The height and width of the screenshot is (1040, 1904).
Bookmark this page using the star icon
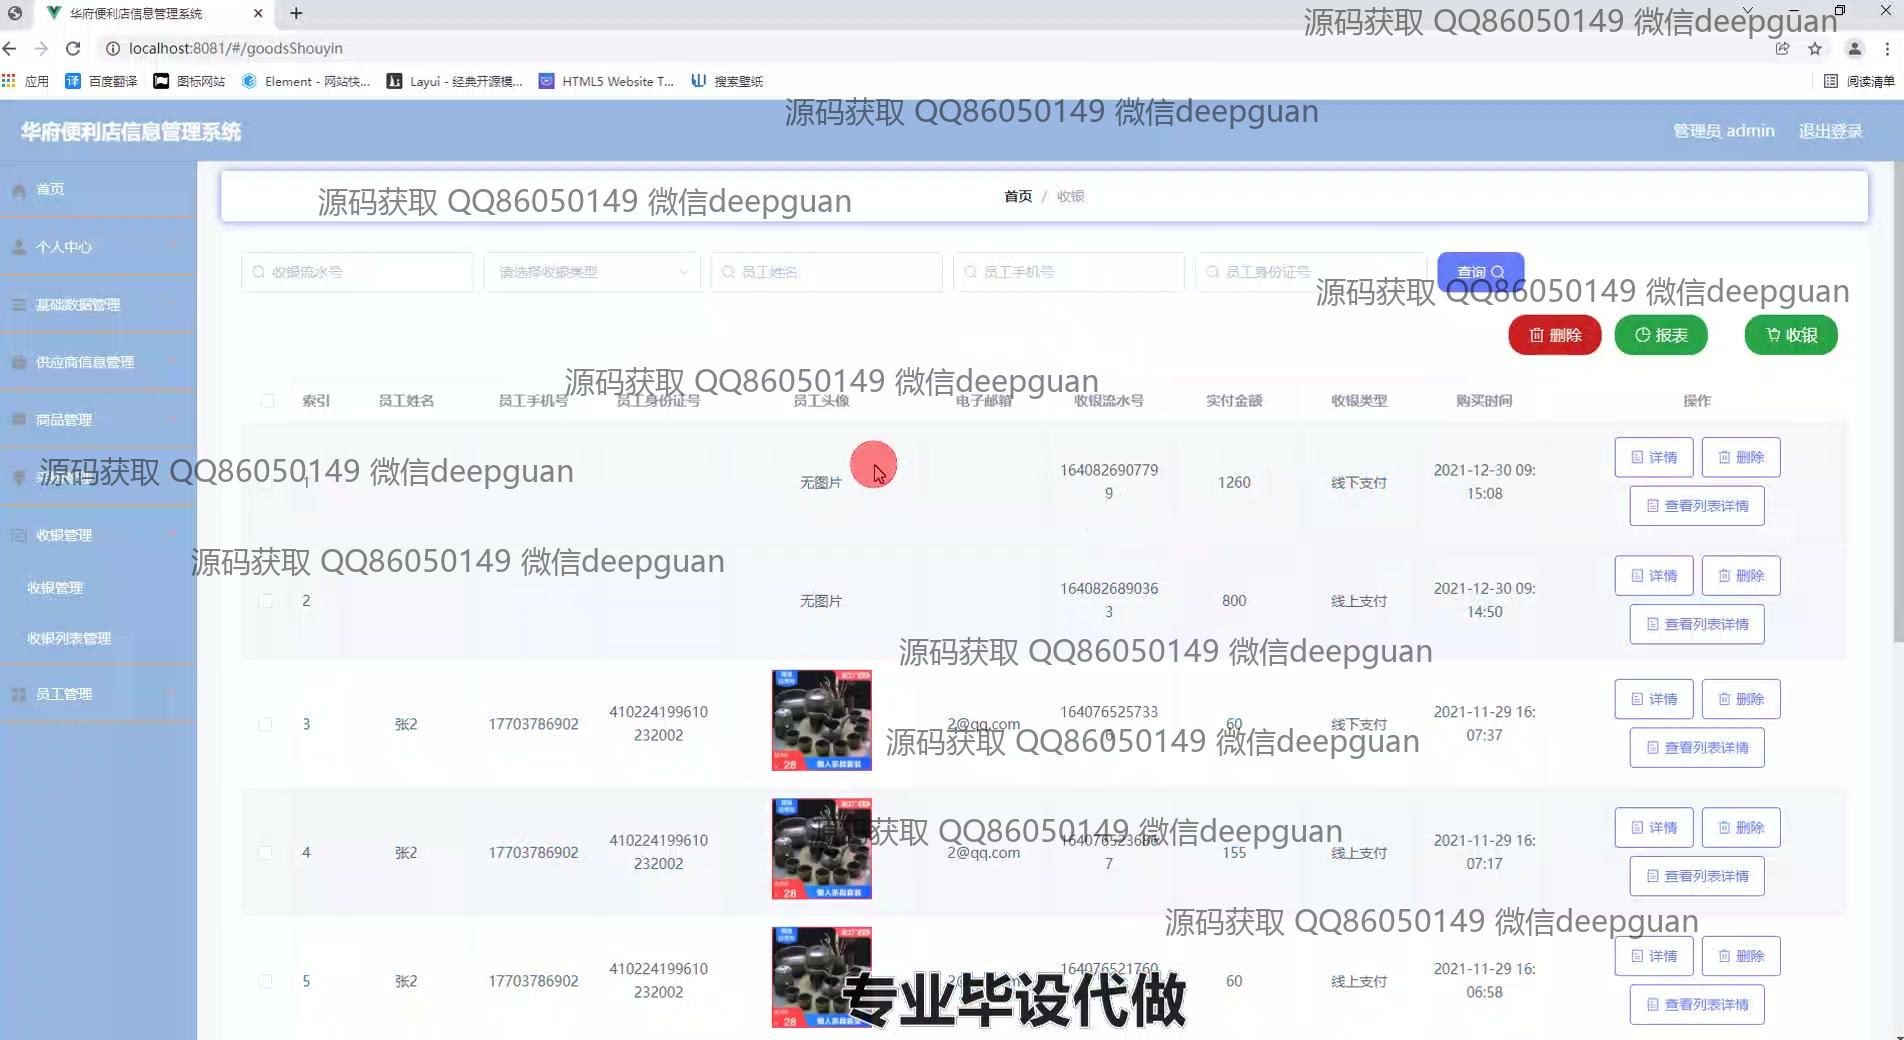click(1815, 48)
